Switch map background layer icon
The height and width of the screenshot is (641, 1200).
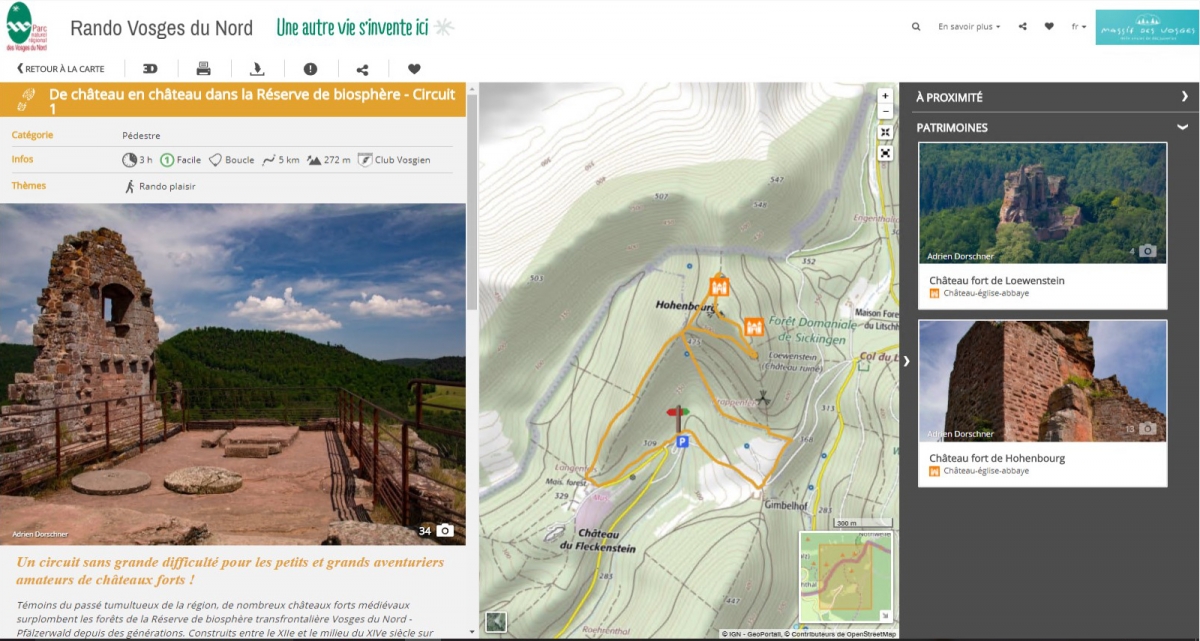coord(496,622)
